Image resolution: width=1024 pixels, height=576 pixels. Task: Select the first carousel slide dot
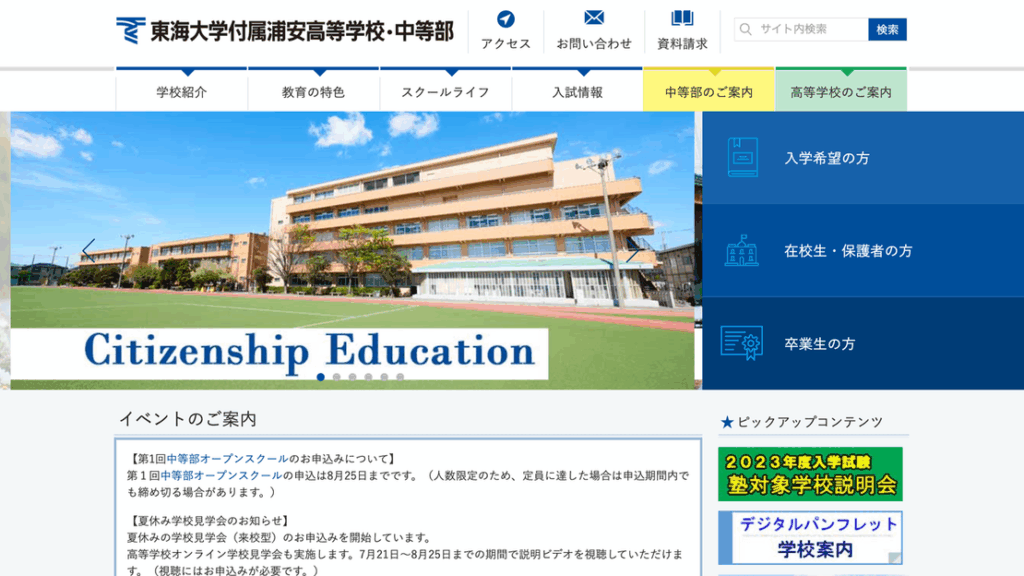point(321,377)
